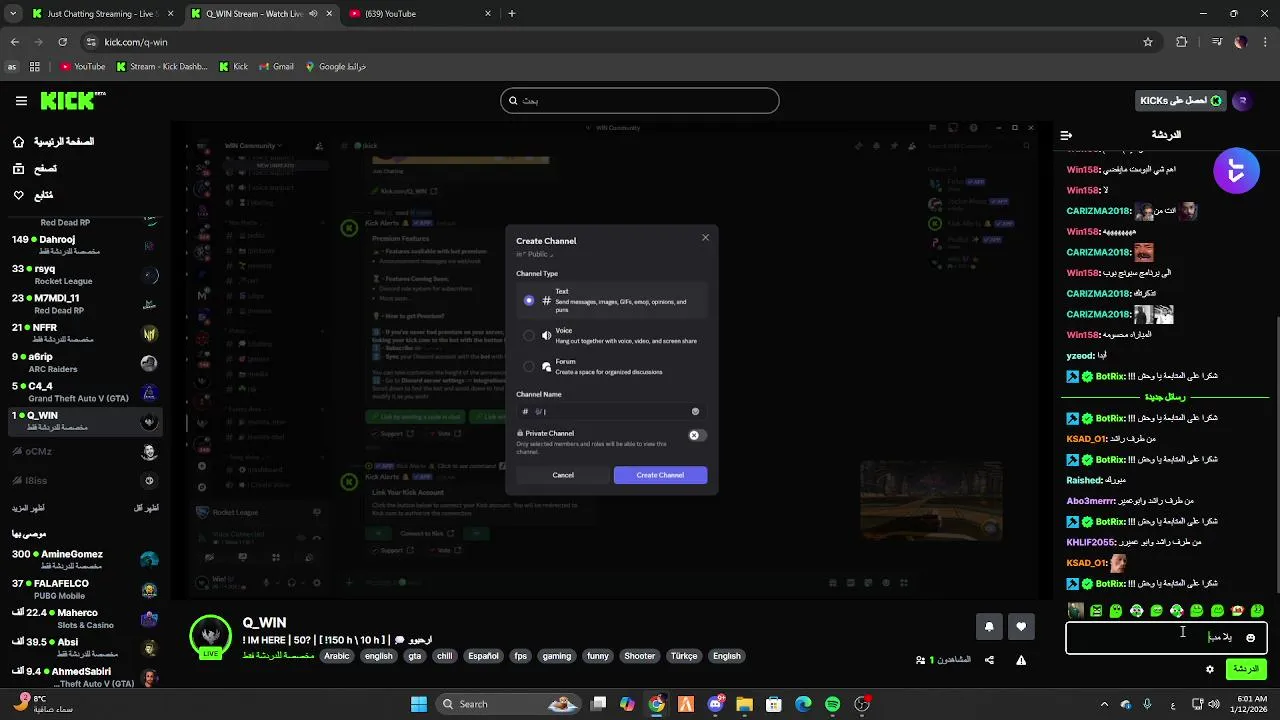
Task: Open site information dropdown in address bar
Action: 90,42
